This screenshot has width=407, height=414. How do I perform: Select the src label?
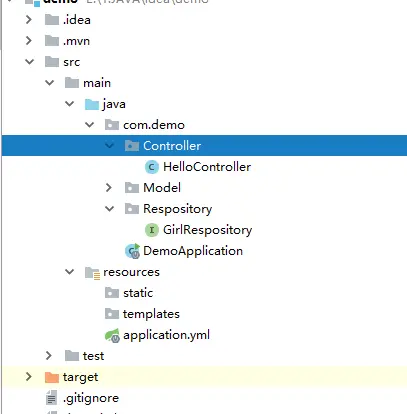point(72,62)
